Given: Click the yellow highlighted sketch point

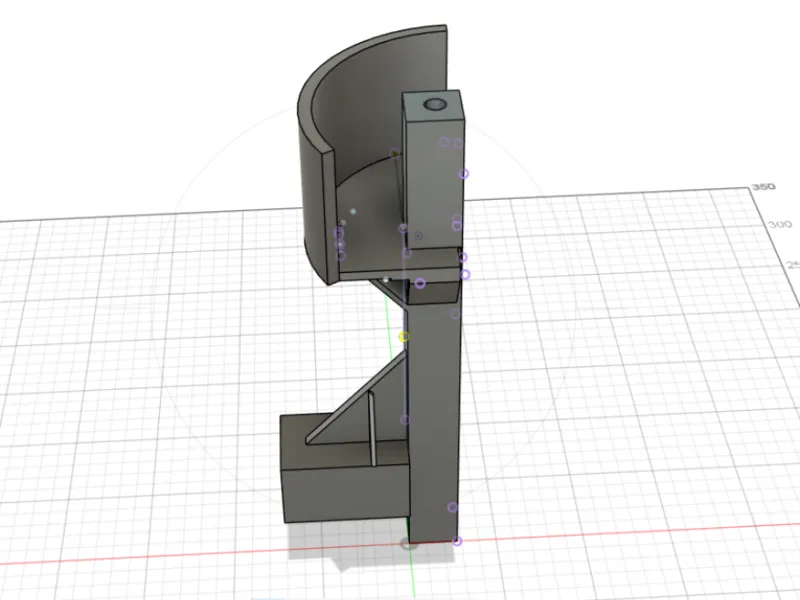Looking at the screenshot, I should click(x=404, y=337).
